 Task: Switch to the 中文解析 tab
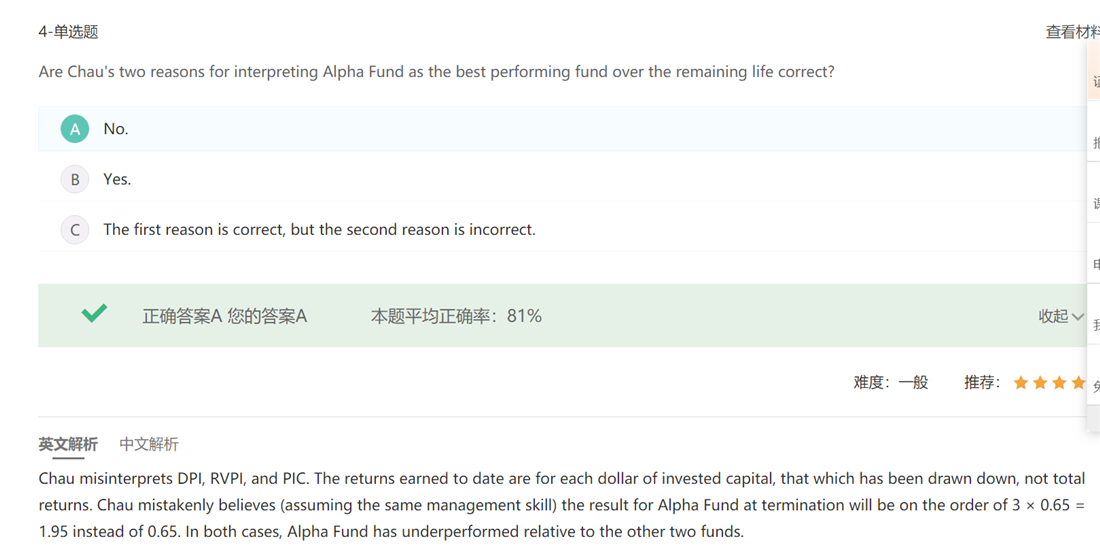[149, 444]
